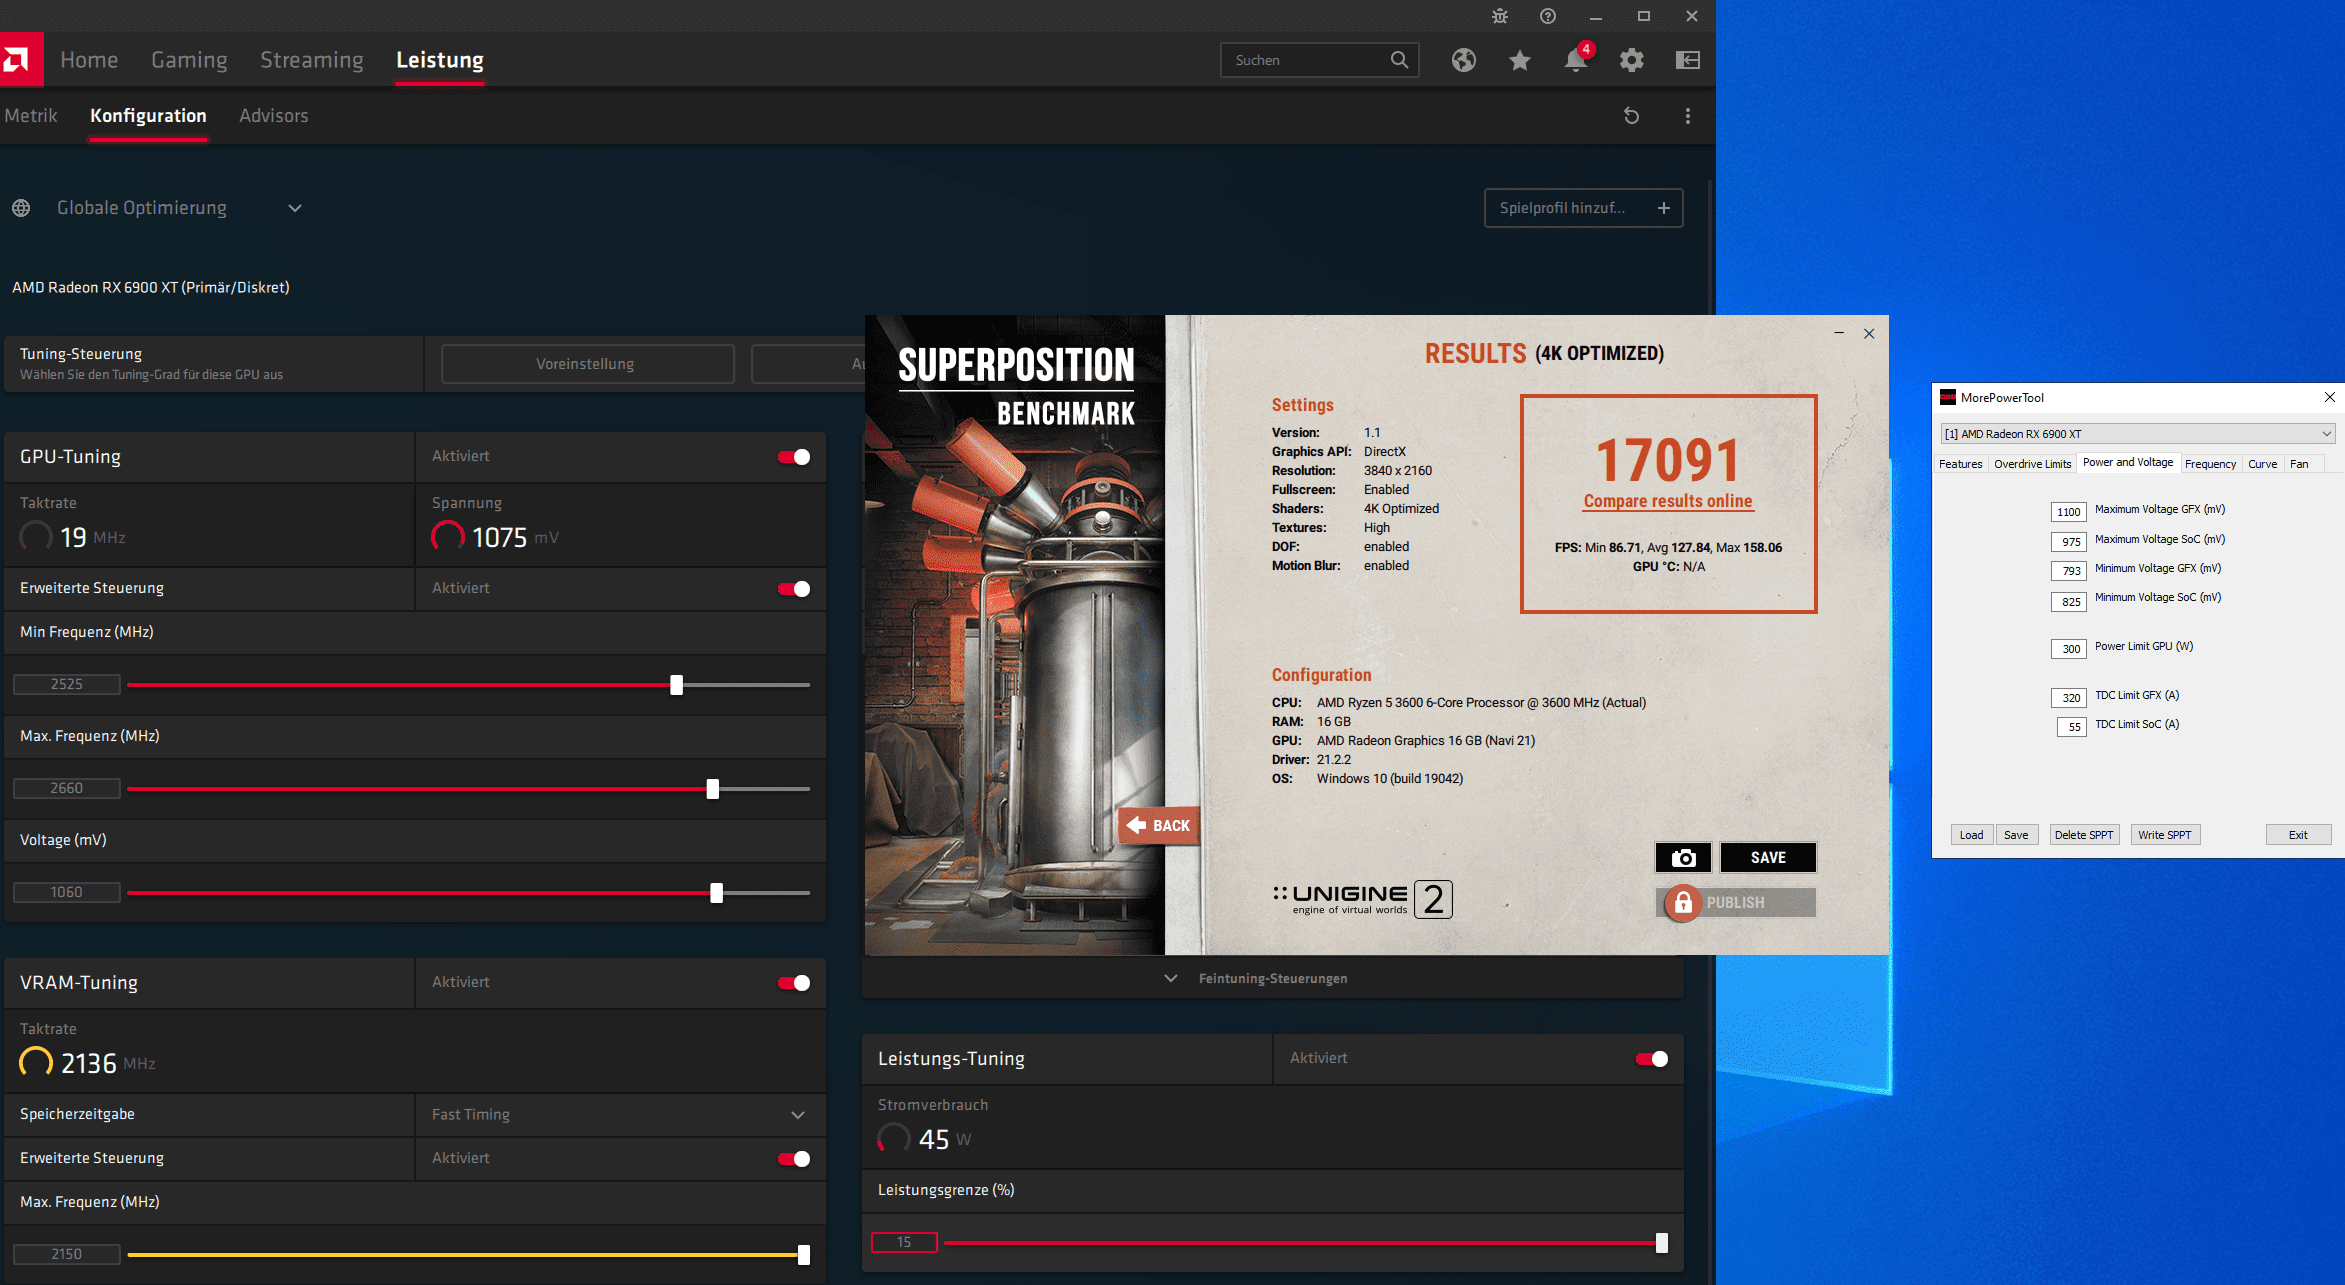
Task: Open the three-dot more options menu
Action: pyautogui.click(x=1687, y=116)
